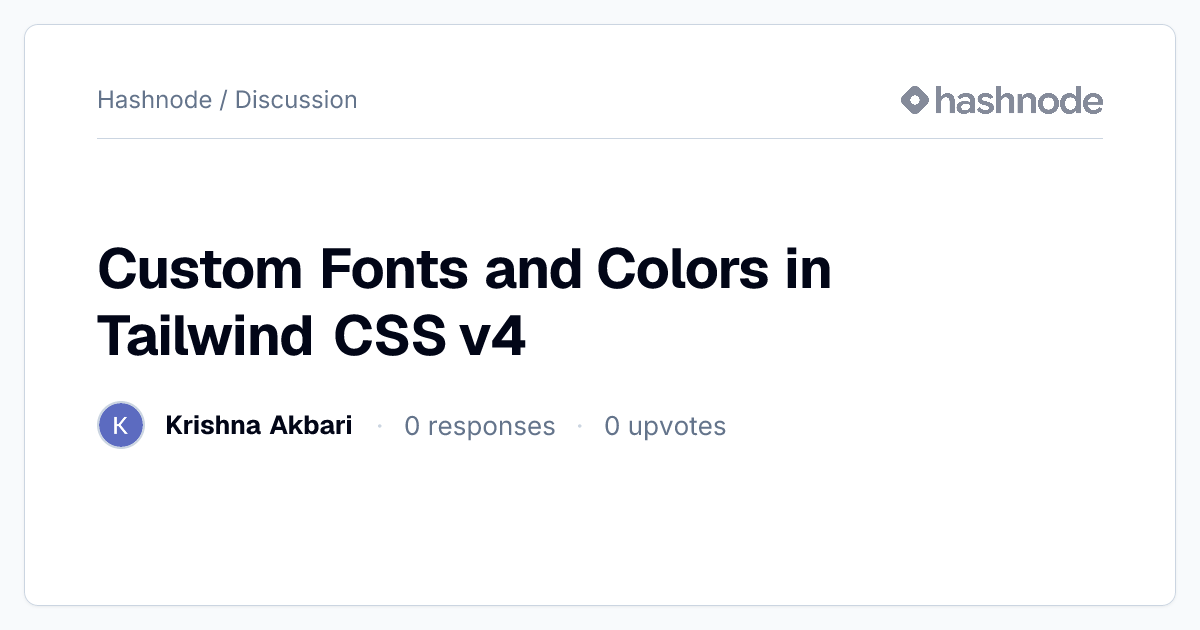Select the title line 'Custom Fonts and Colors in'

tap(465, 270)
